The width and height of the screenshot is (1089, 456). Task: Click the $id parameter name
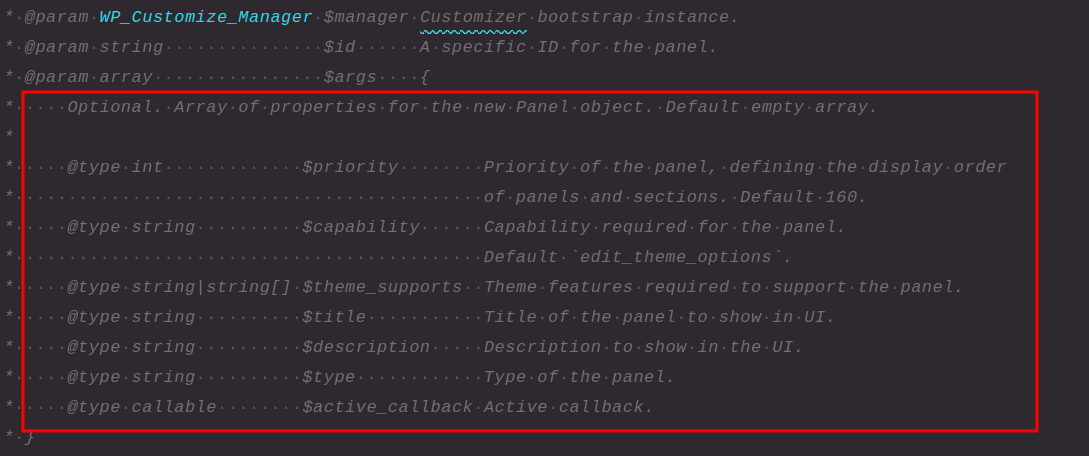(x=339, y=47)
